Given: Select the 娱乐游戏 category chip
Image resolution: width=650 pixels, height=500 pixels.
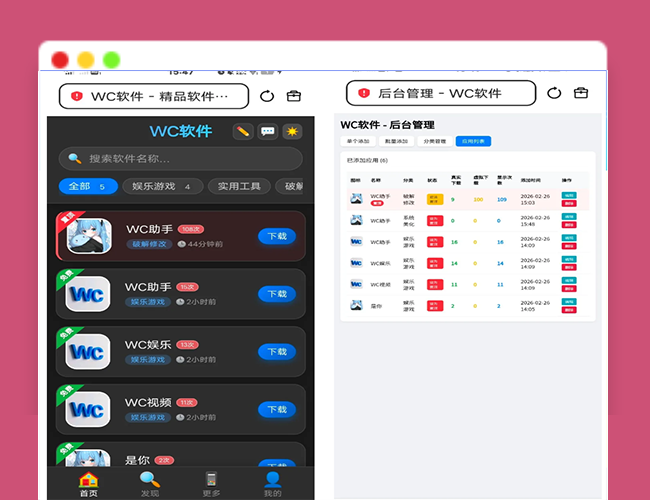Looking at the screenshot, I should click(x=162, y=187).
